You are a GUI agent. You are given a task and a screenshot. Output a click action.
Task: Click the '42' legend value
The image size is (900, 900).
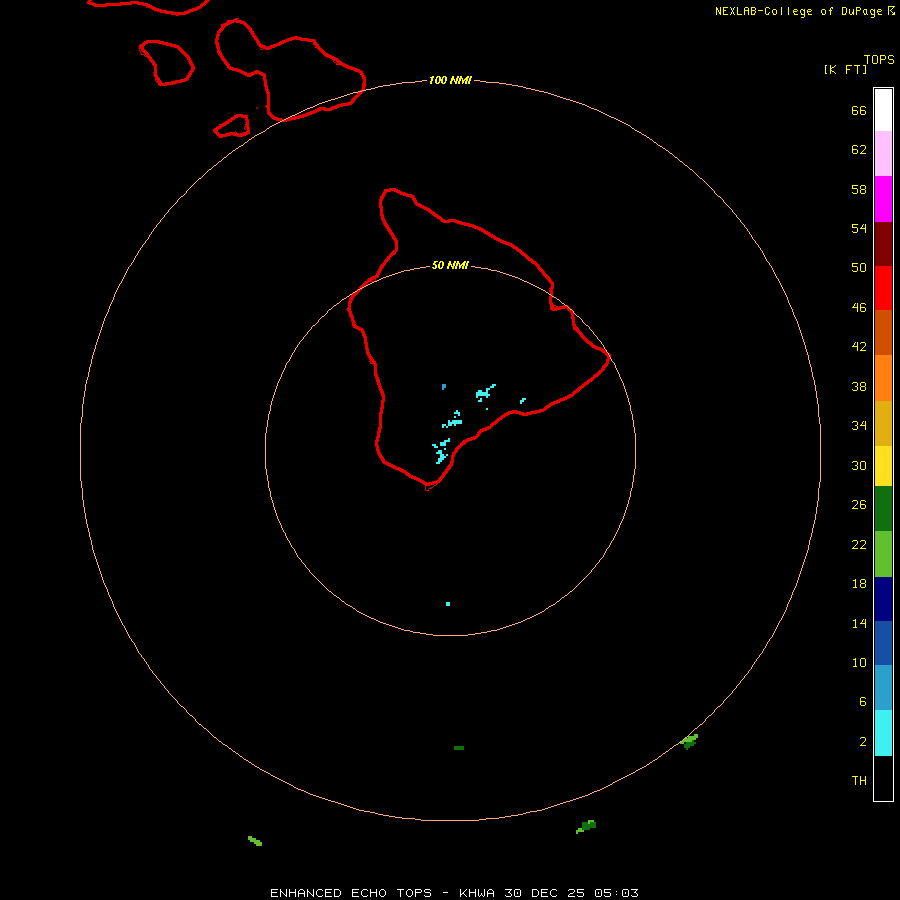[x=859, y=347]
